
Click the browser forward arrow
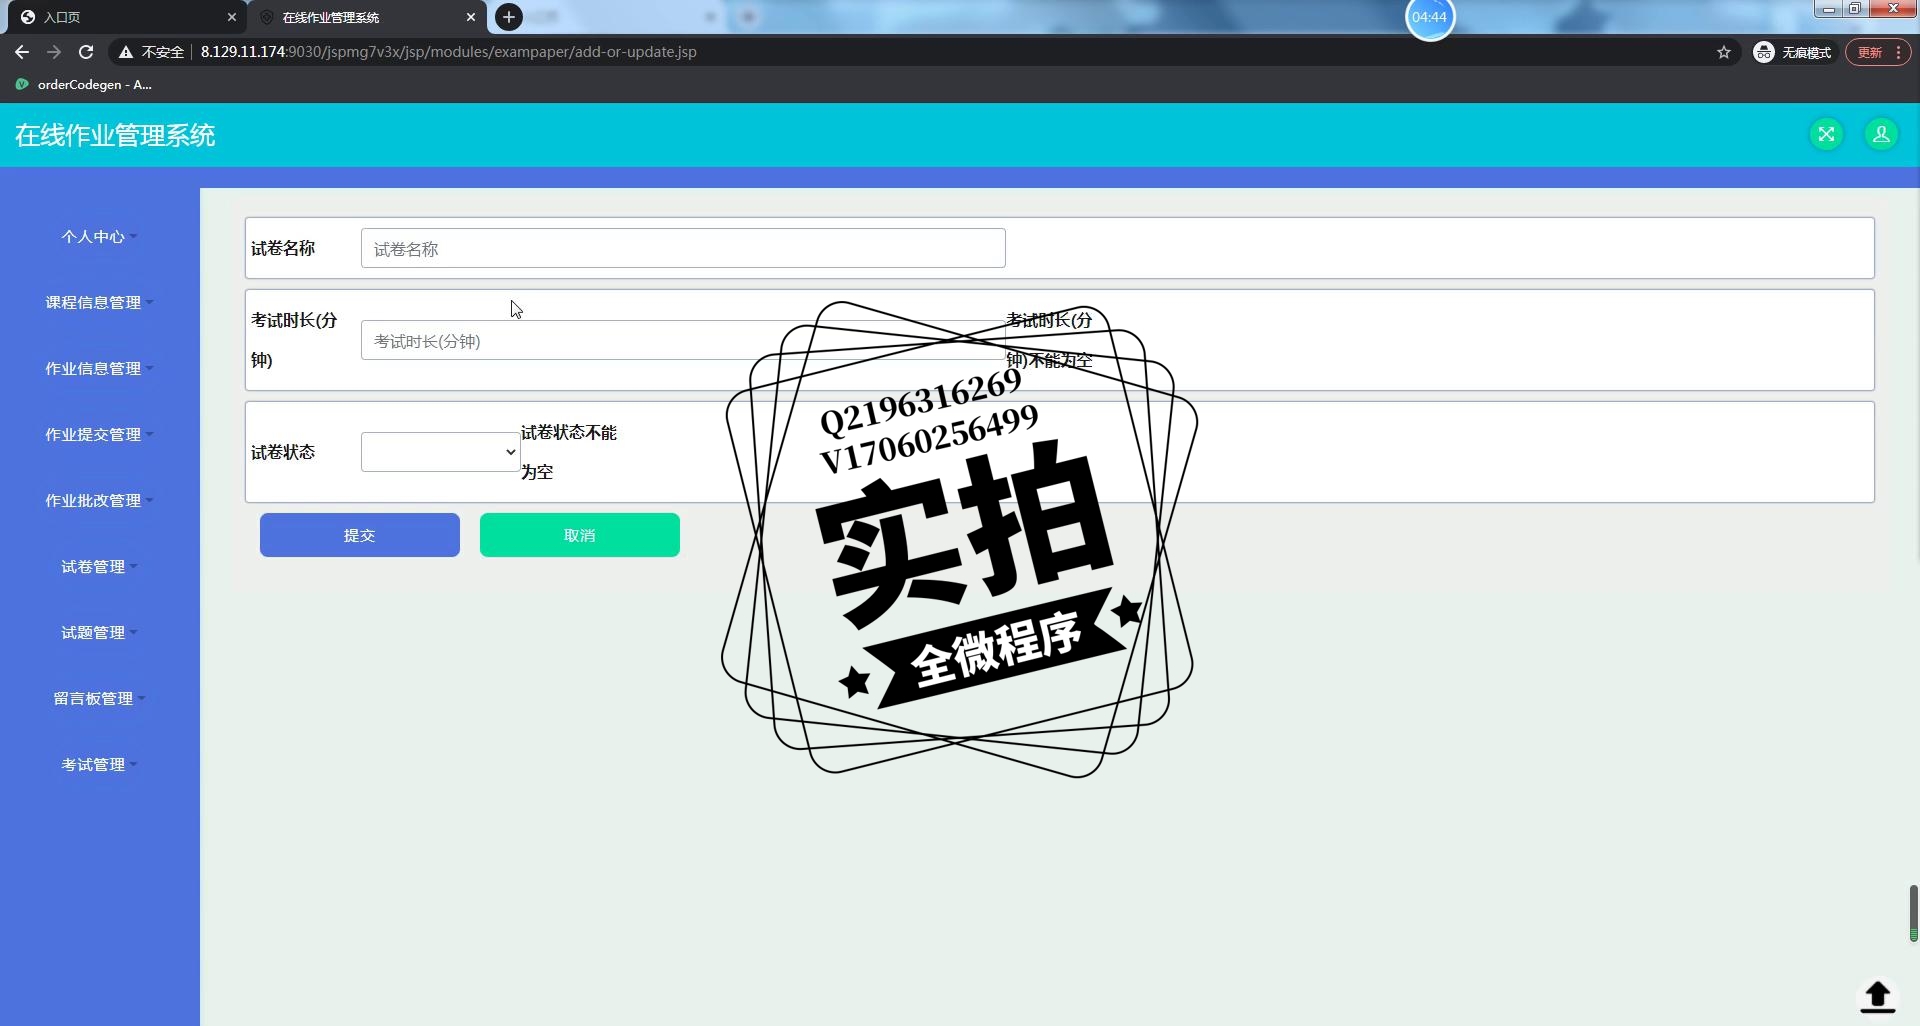[x=54, y=52]
